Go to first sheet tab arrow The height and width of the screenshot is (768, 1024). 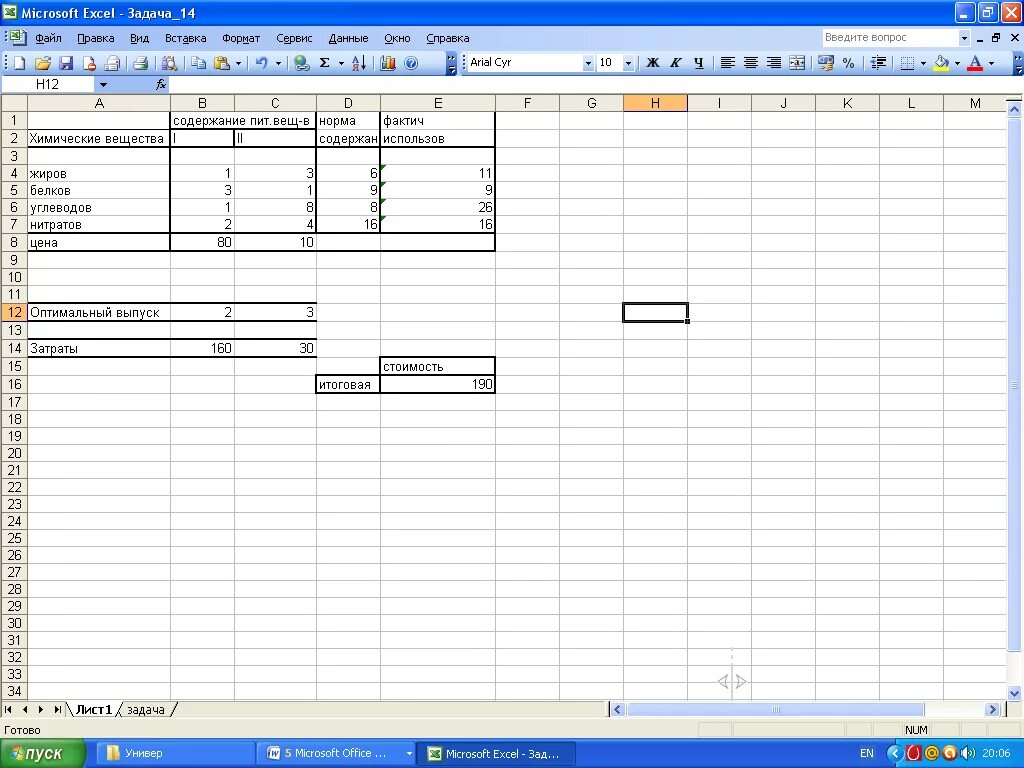tap(8, 709)
